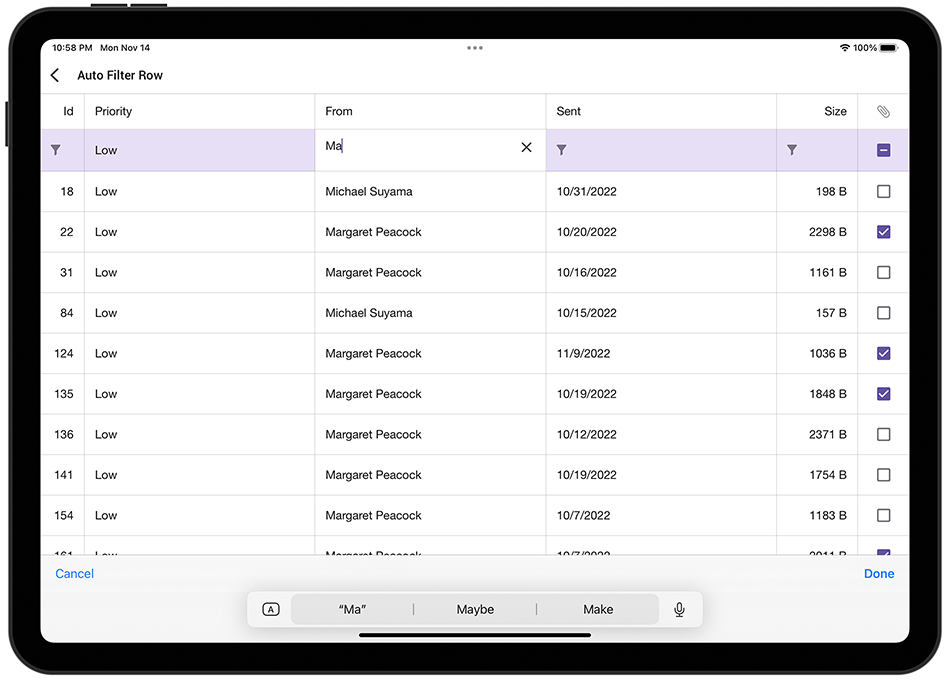The height and width of the screenshot is (681, 950).
Task: Tap the back arrow beside Auto Filter Row
Action: point(55,75)
